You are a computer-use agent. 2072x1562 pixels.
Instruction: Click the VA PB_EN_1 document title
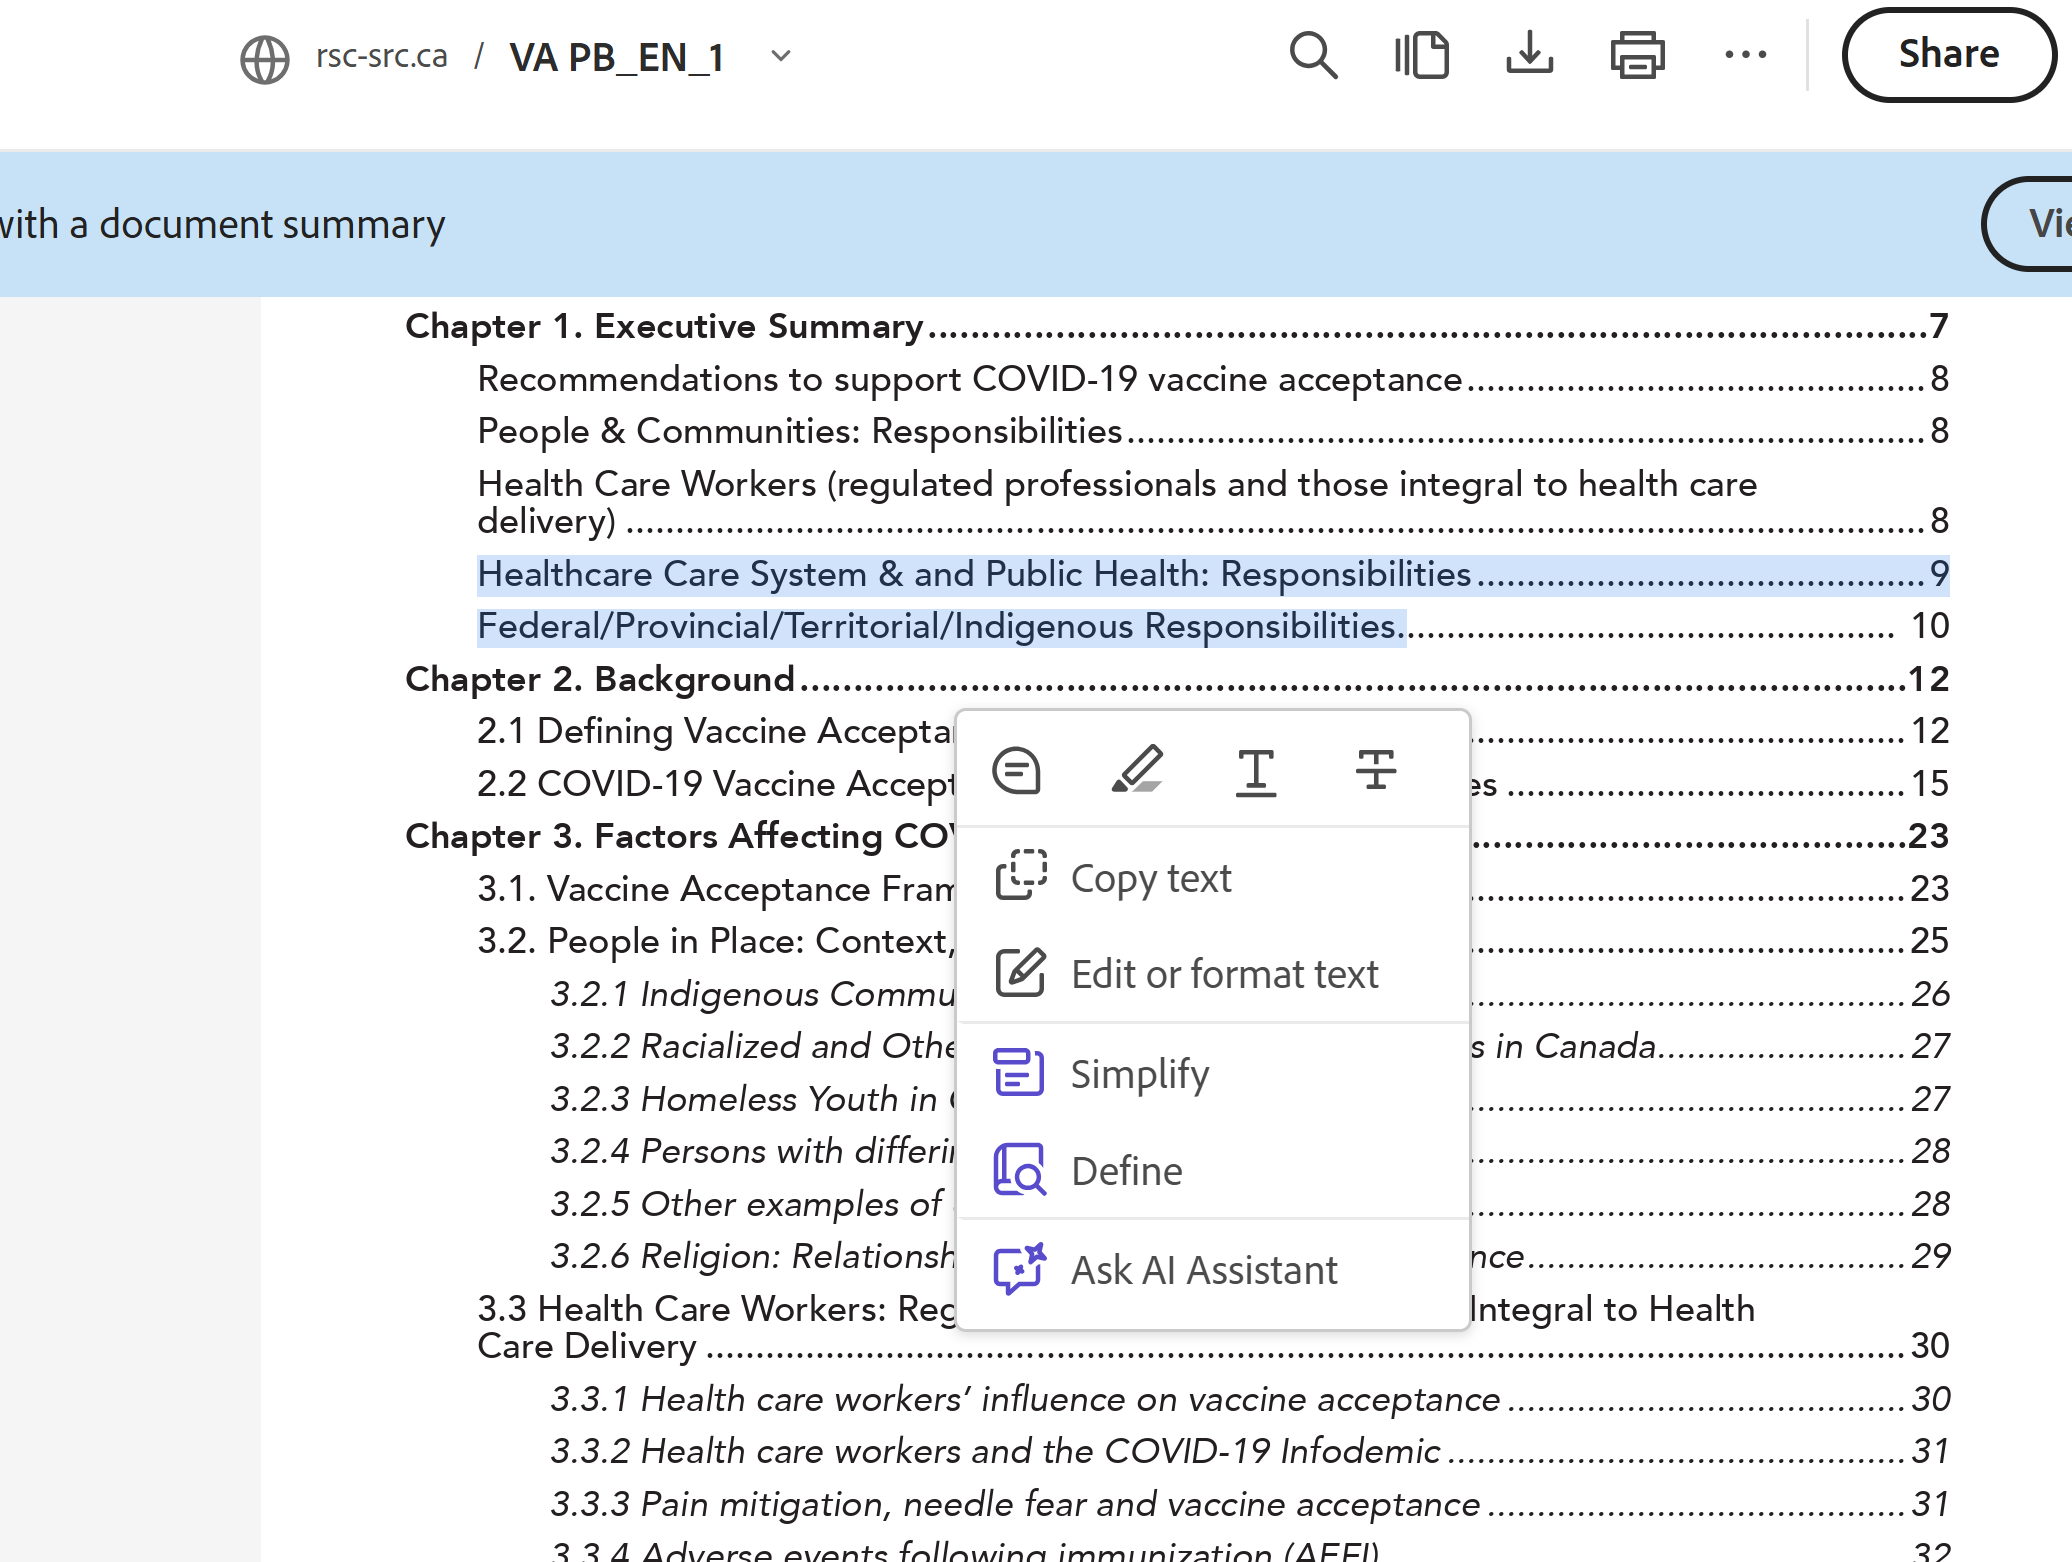tap(616, 58)
